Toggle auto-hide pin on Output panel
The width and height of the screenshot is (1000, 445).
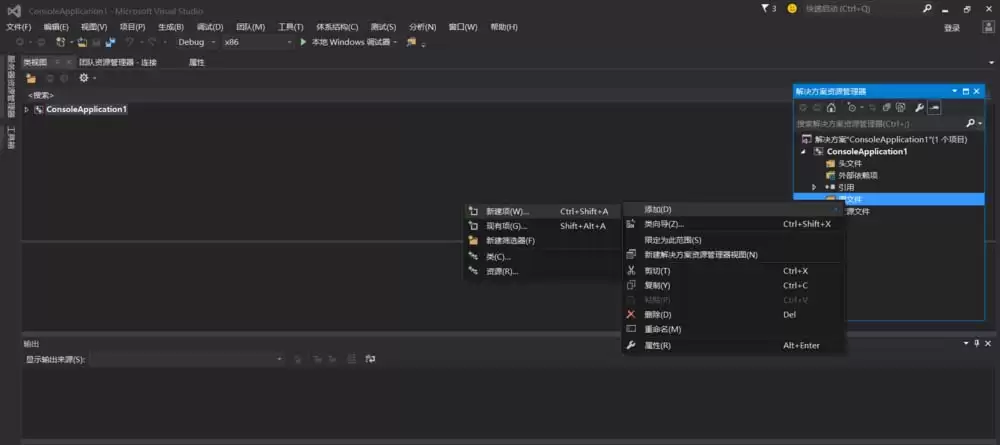(976, 344)
